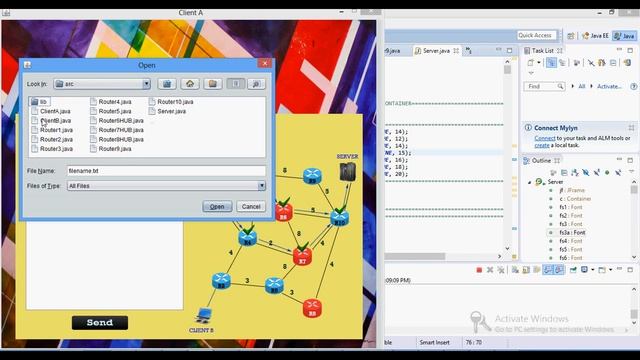
Task: Select ClientA.java in the file list
Action: (x=51, y=111)
